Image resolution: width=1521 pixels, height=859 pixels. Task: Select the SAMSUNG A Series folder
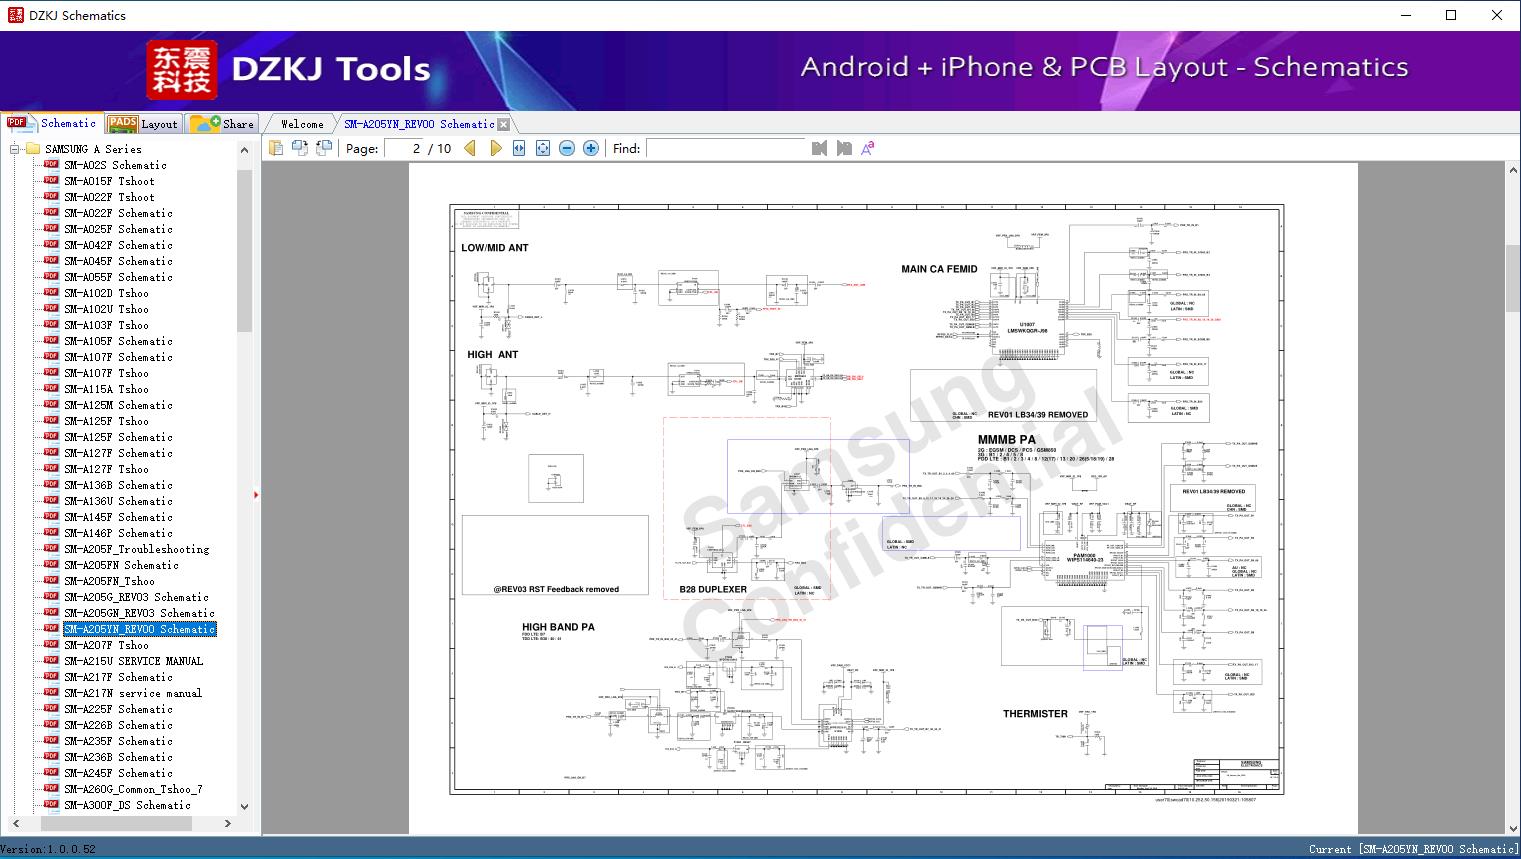93,149
